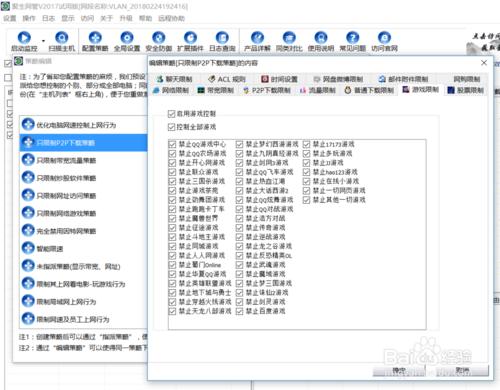Screen dimensions: 500x390
Task: Click the 扫描主机 scan hosts icon
Action: (x=62, y=37)
